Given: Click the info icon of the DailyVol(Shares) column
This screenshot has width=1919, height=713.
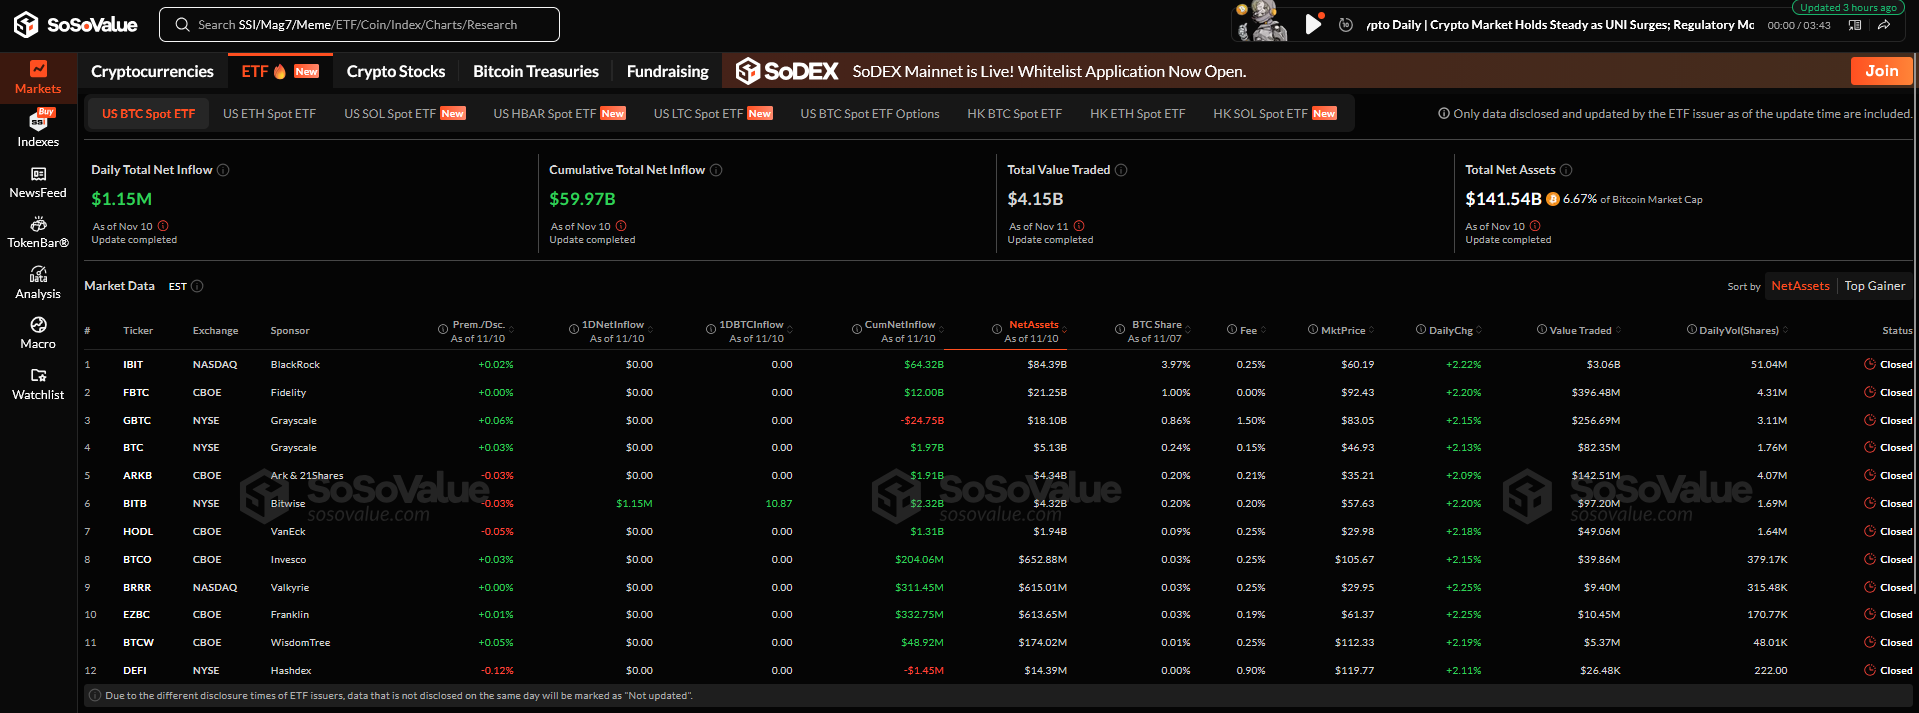Looking at the screenshot, I should point(1692,330).
